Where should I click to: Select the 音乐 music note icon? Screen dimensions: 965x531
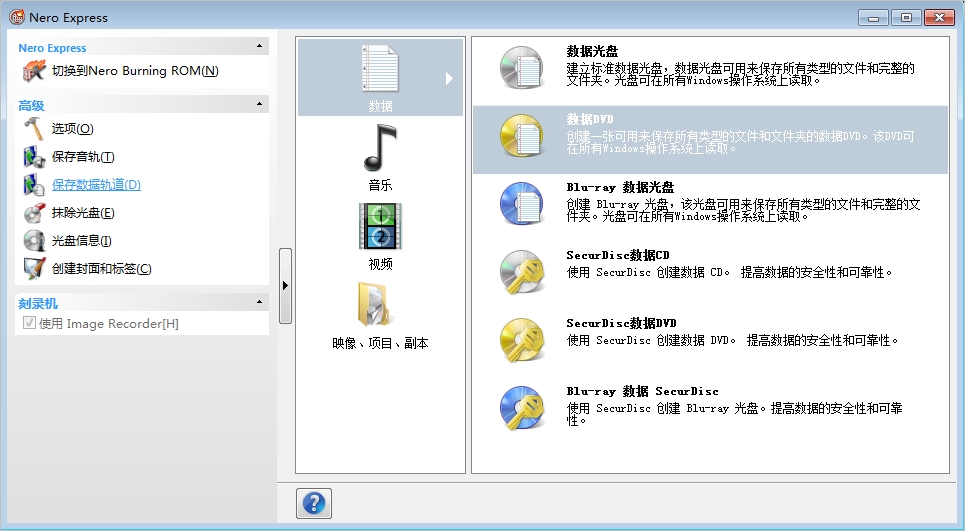[x=380, y=148]
